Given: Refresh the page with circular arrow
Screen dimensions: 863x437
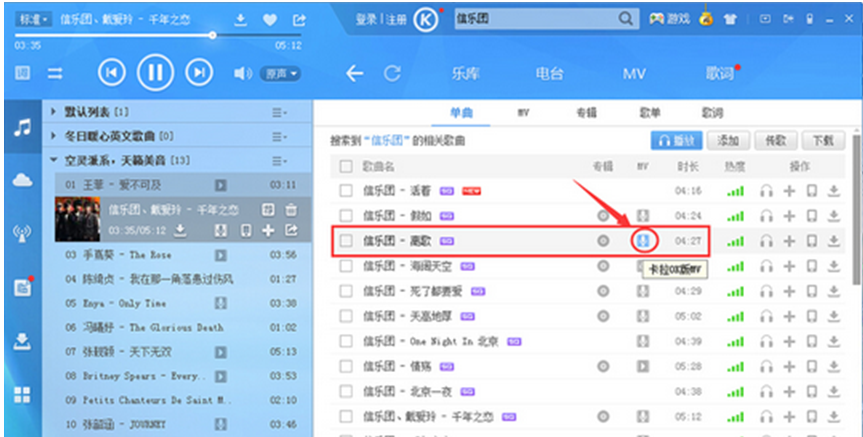Looking at the screenshot, I should [392, 73].
